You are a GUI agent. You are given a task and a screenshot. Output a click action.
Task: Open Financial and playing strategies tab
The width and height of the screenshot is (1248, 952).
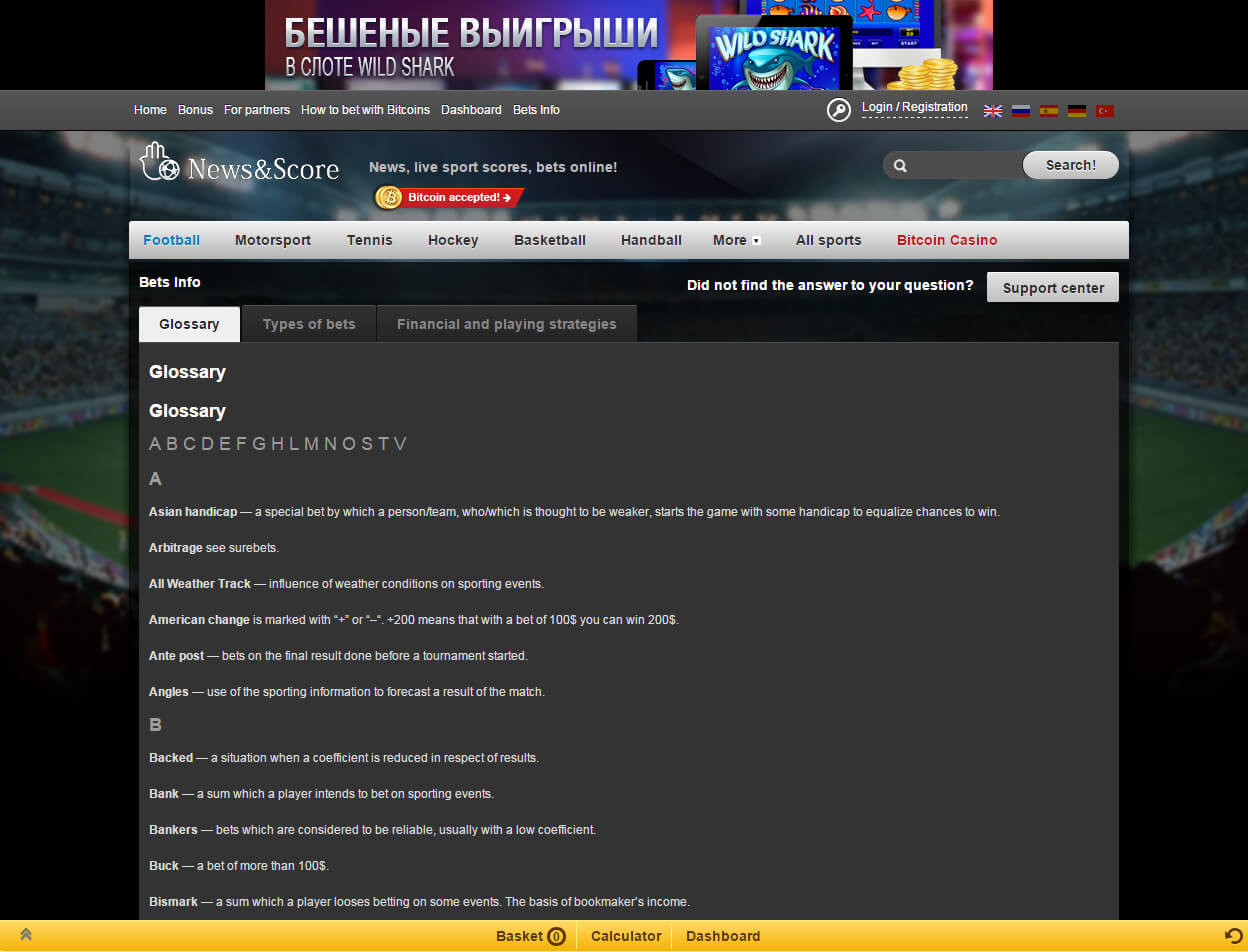pos(507,324)
